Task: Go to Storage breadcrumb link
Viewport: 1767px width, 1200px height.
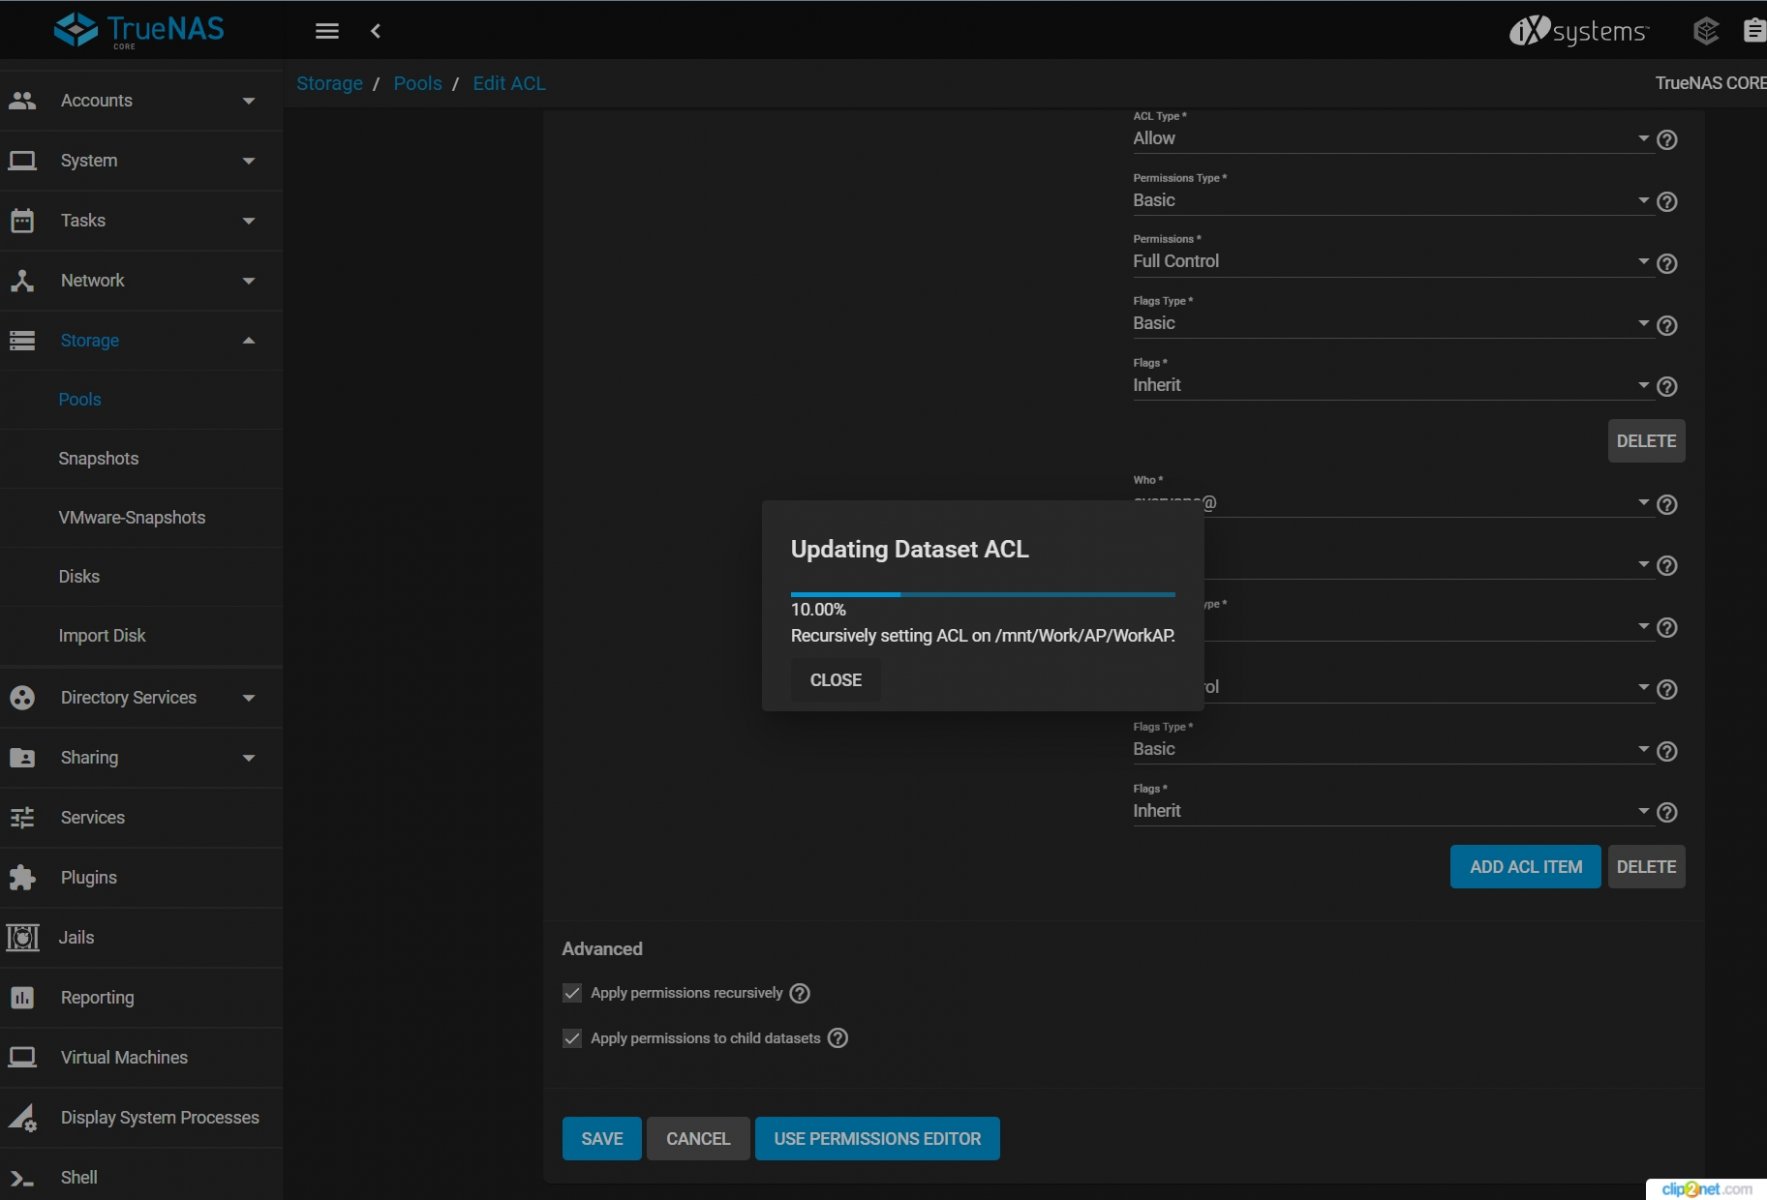Action: tap(329, 83)
